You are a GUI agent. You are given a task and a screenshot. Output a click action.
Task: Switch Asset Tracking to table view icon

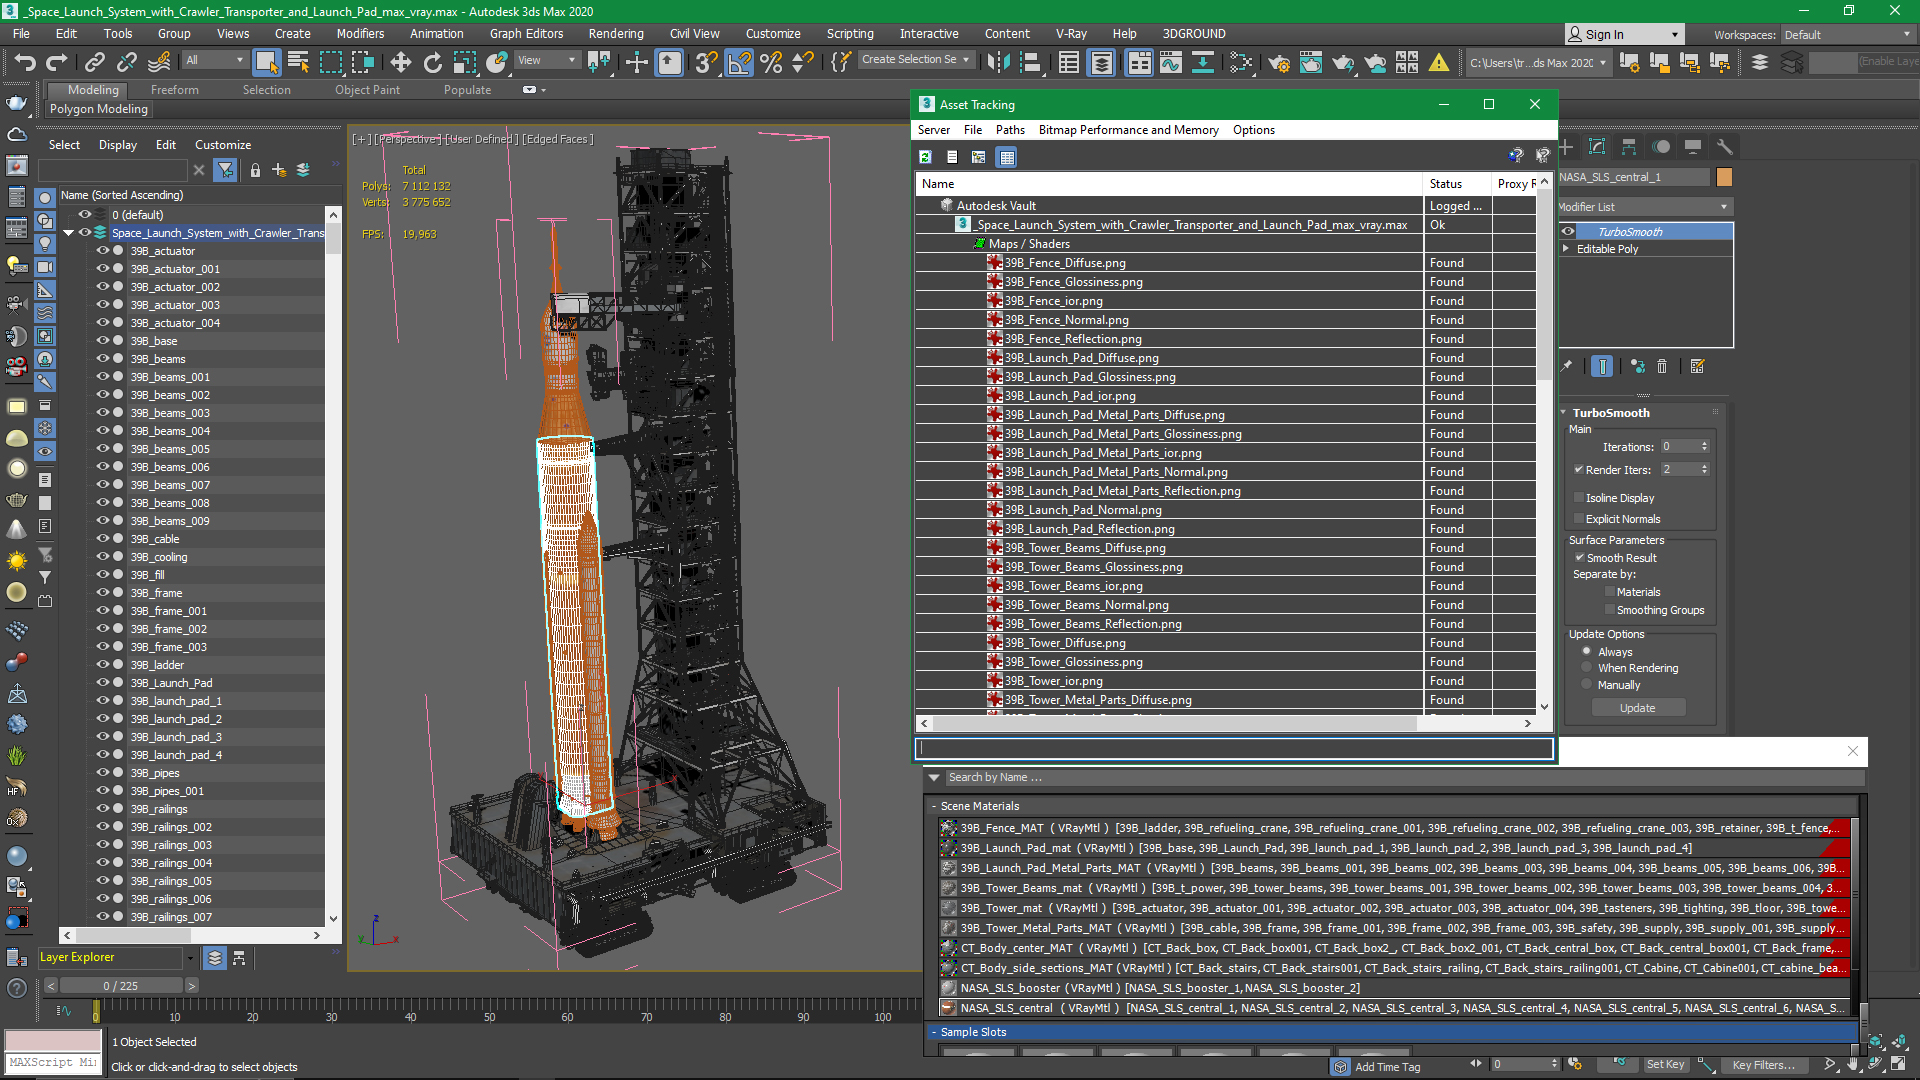1007,157
